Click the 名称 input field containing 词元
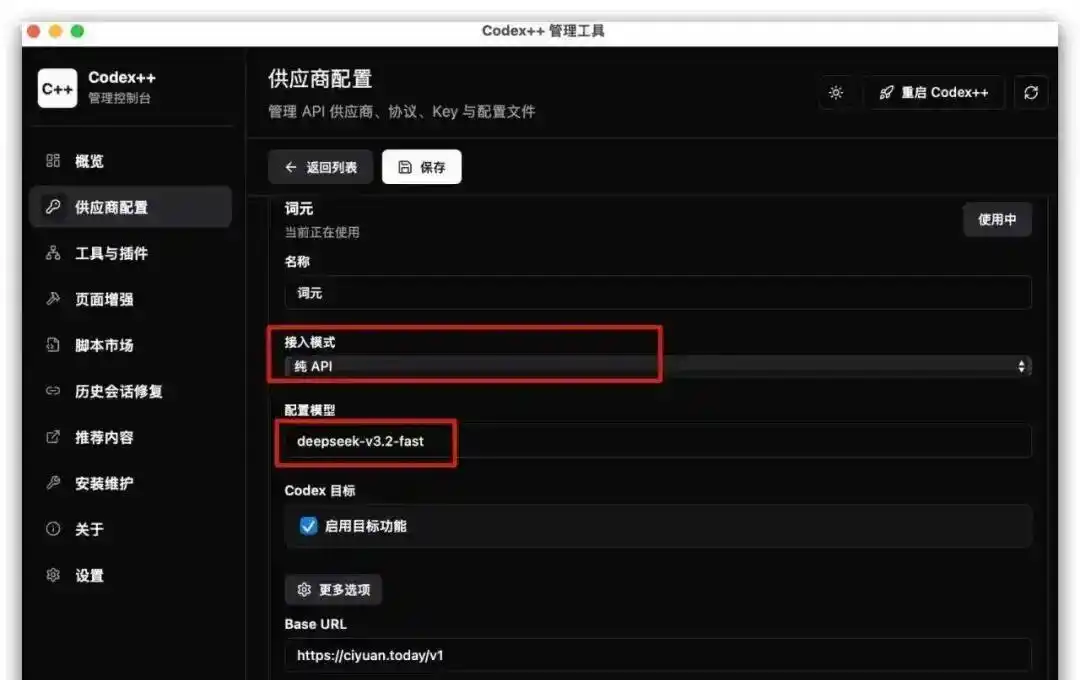 pyautogui.click(x=658, y=293)
